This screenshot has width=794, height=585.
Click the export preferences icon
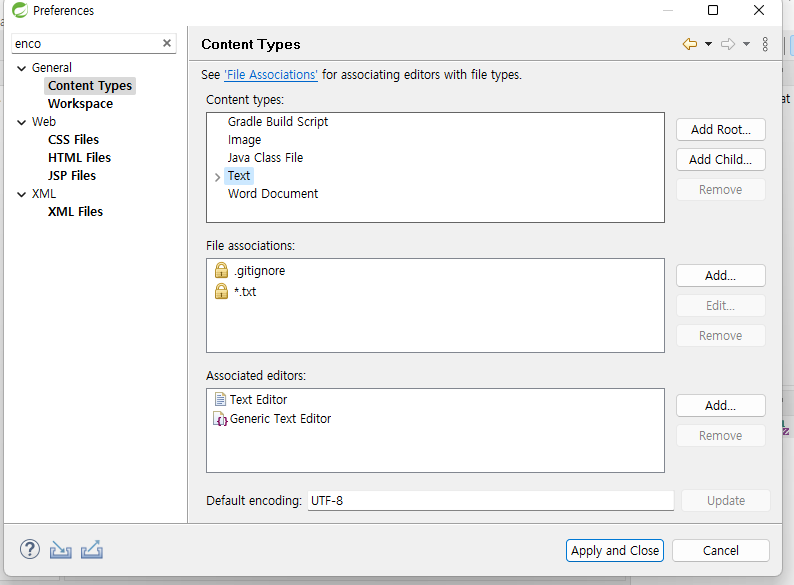pos(92,549)
